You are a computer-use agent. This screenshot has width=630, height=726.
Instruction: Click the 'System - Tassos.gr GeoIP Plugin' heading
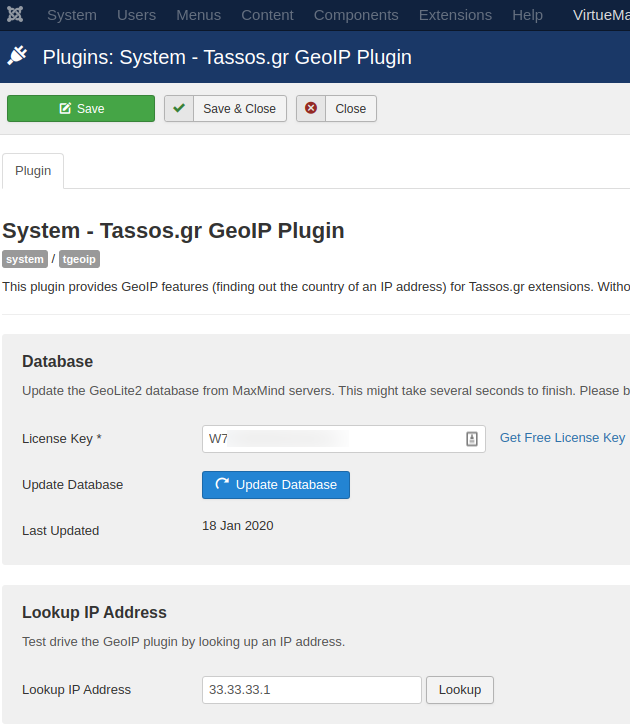[x=173, y=231]
